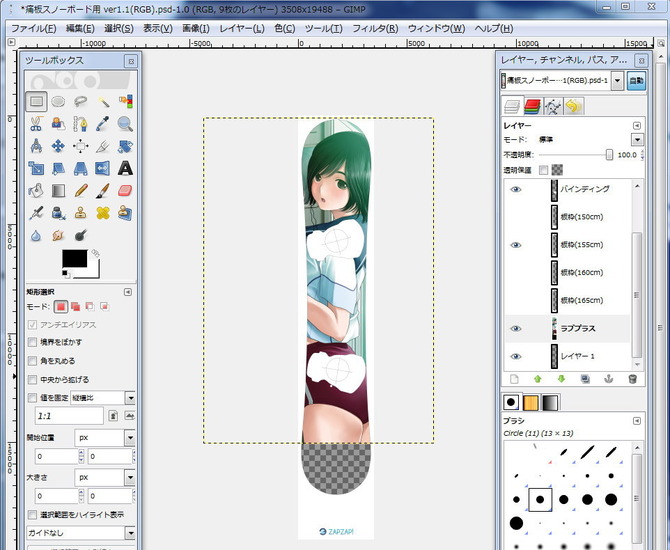This screenshot has width=670, height=550.
Task: Select the Eraser tool
Action: click(125, 191)
